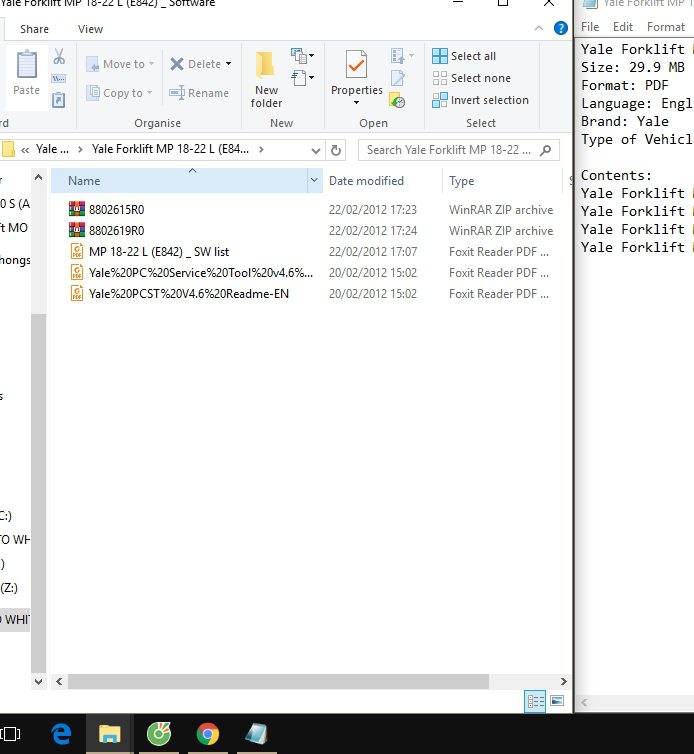The width and height of the screenshot is (694, 754).
Task: Open Google Chrome from the taskbar
Action: point(208,734)
